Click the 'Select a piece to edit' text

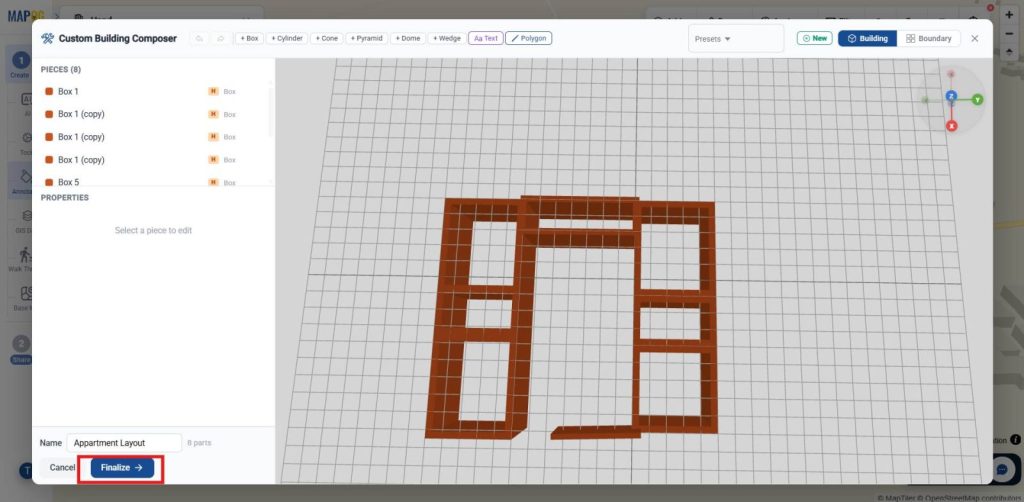(153, 230)
